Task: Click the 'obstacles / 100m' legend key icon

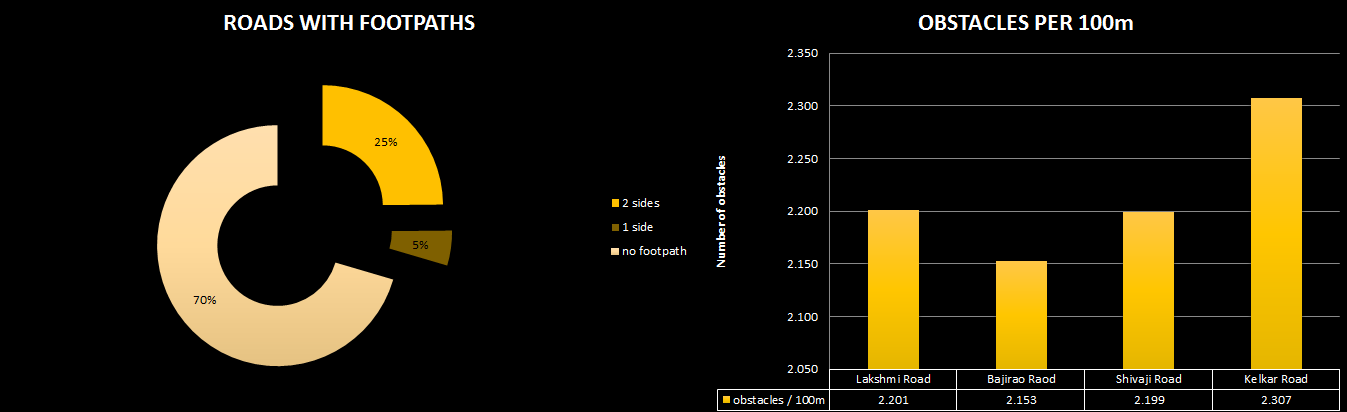Action: pos(726,401)
